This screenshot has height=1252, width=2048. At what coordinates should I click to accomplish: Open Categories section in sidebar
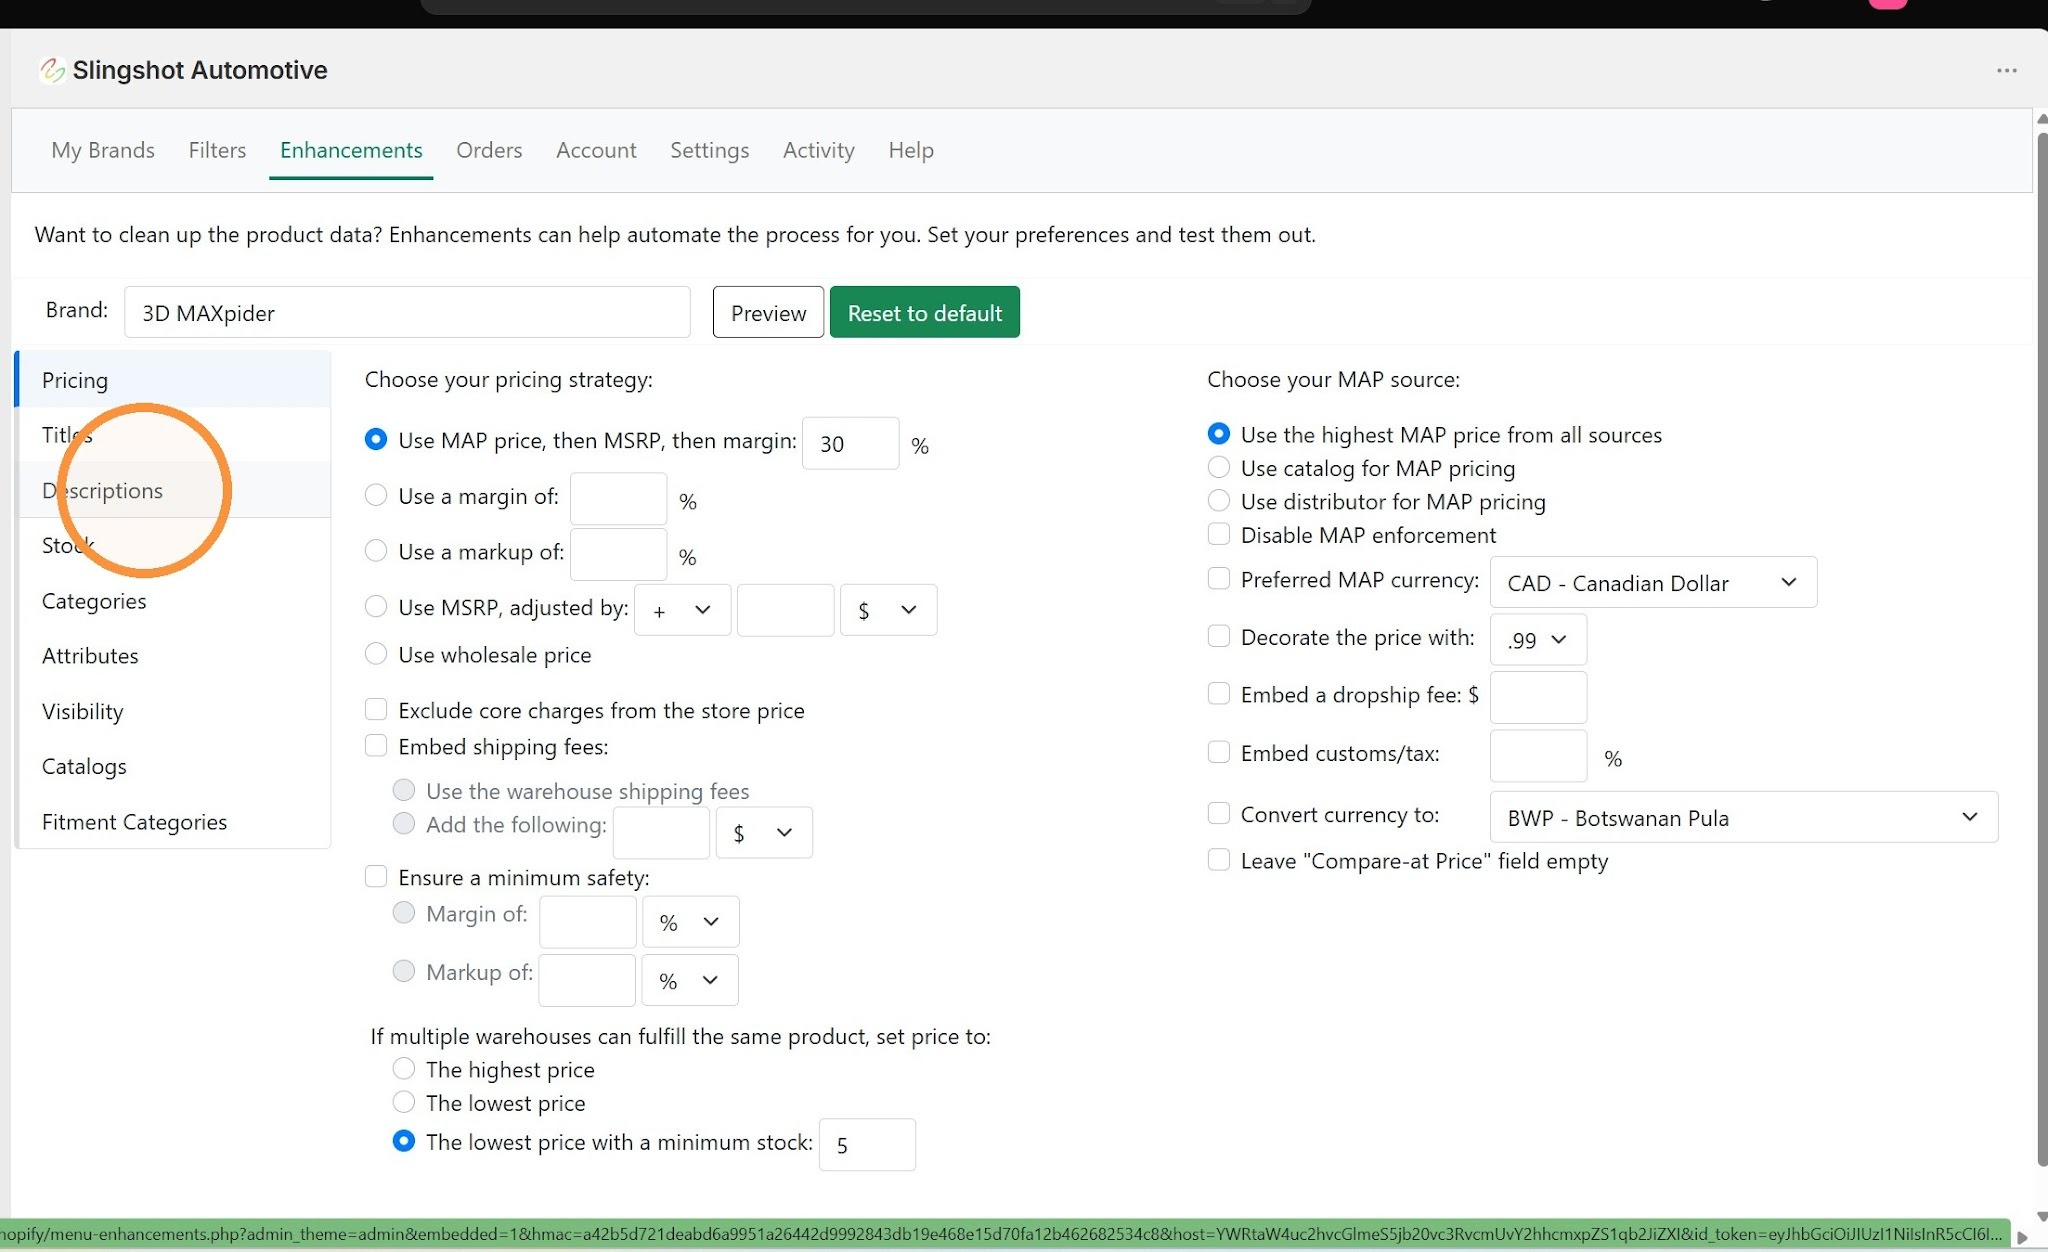point(174,601)
